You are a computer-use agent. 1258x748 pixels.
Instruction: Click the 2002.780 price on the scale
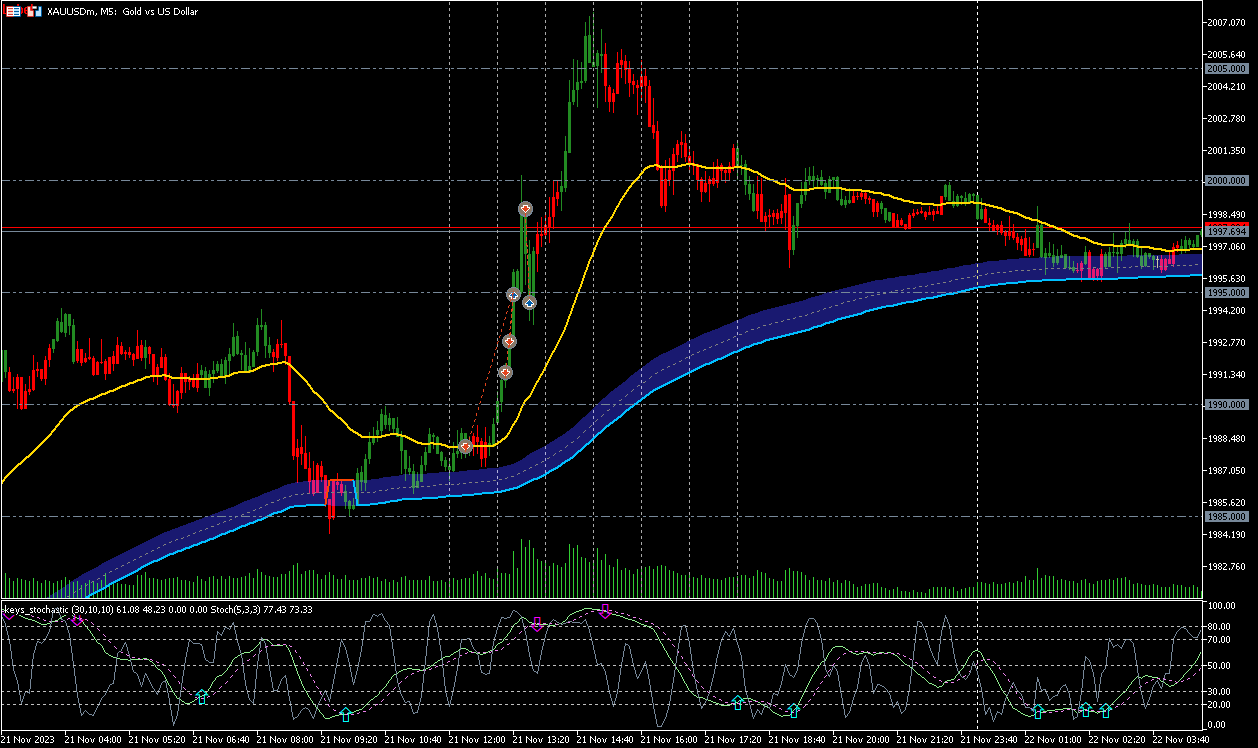pos(1226,118)
